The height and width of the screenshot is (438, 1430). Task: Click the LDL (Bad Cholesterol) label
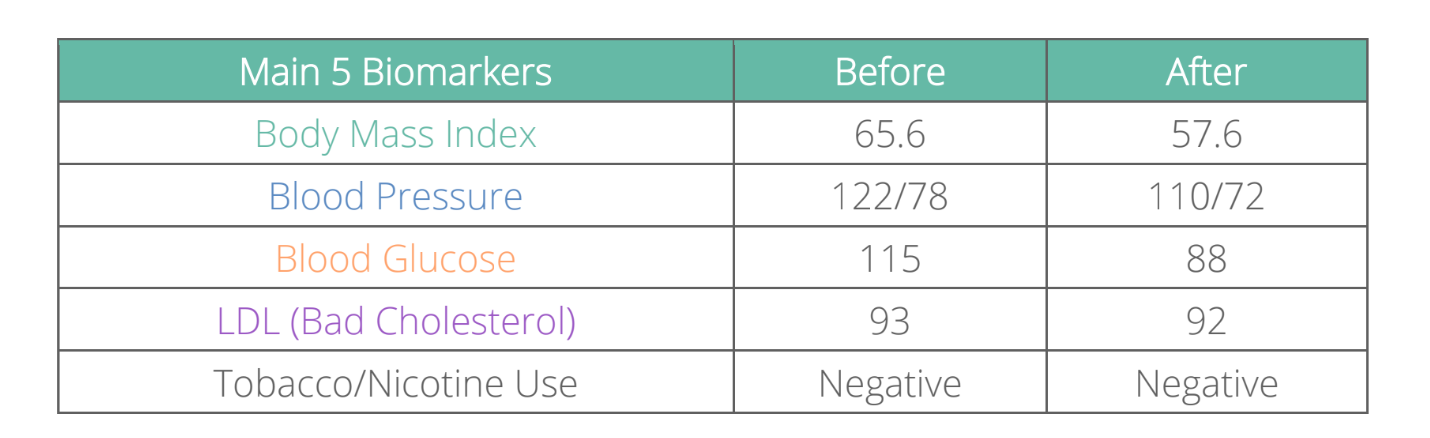(x=396, y=321)
